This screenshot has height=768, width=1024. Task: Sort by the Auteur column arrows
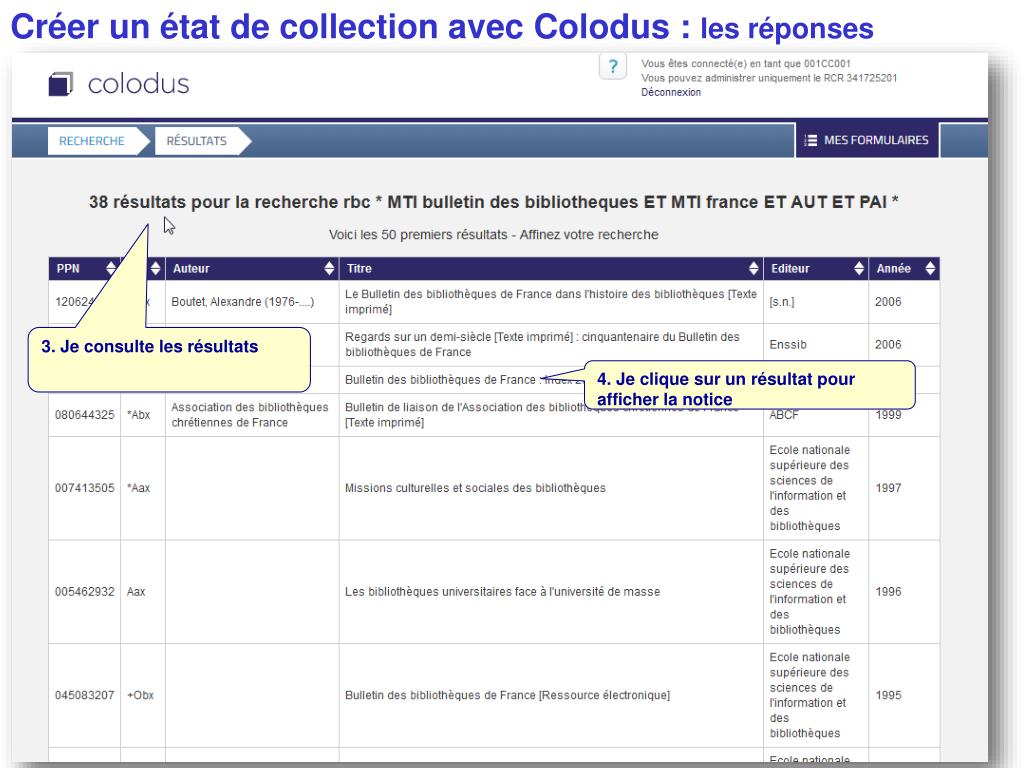[x=329, y=268]
